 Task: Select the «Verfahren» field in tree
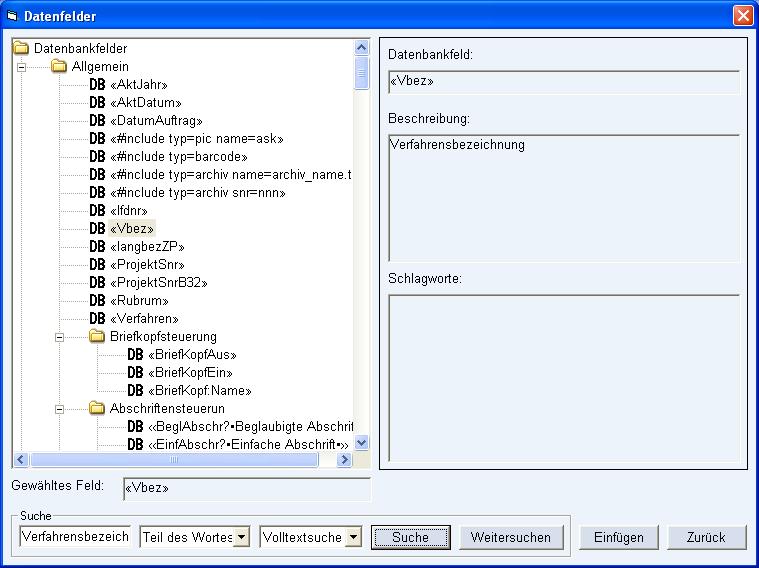coord(144,319)
